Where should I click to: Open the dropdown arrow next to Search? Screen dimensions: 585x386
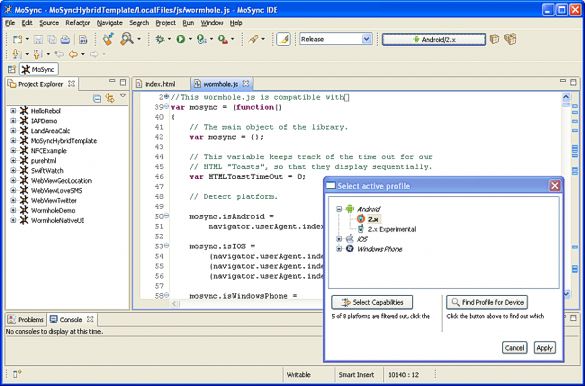pos(139,39)
